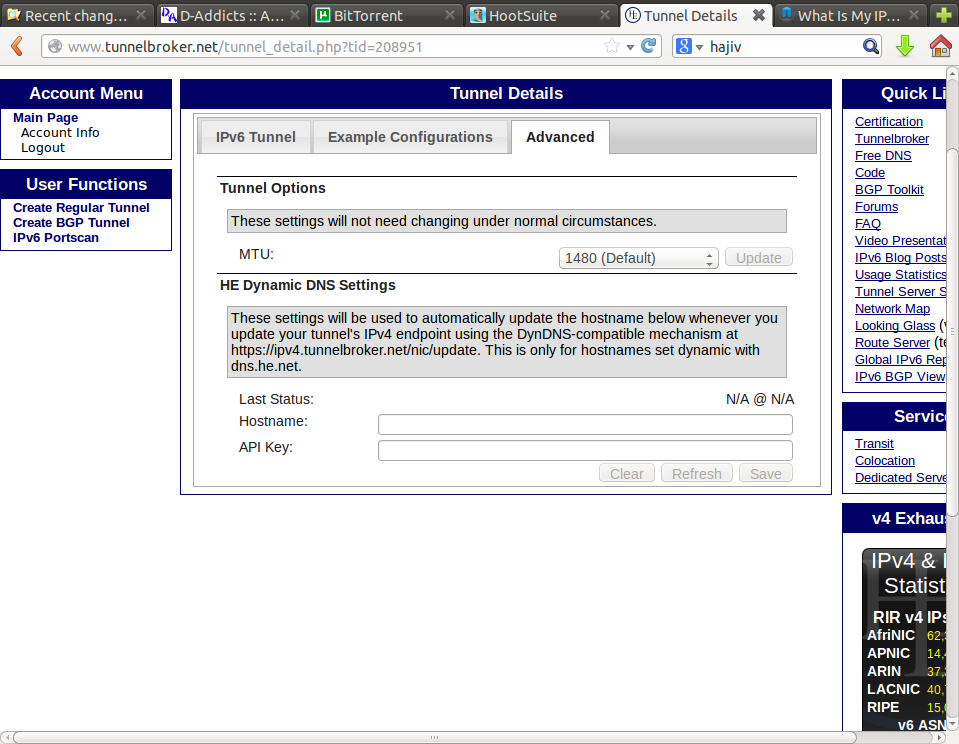Screen dimensions: 959x744
Task: Click the URL address bar text
Action: tap(245, 46)
